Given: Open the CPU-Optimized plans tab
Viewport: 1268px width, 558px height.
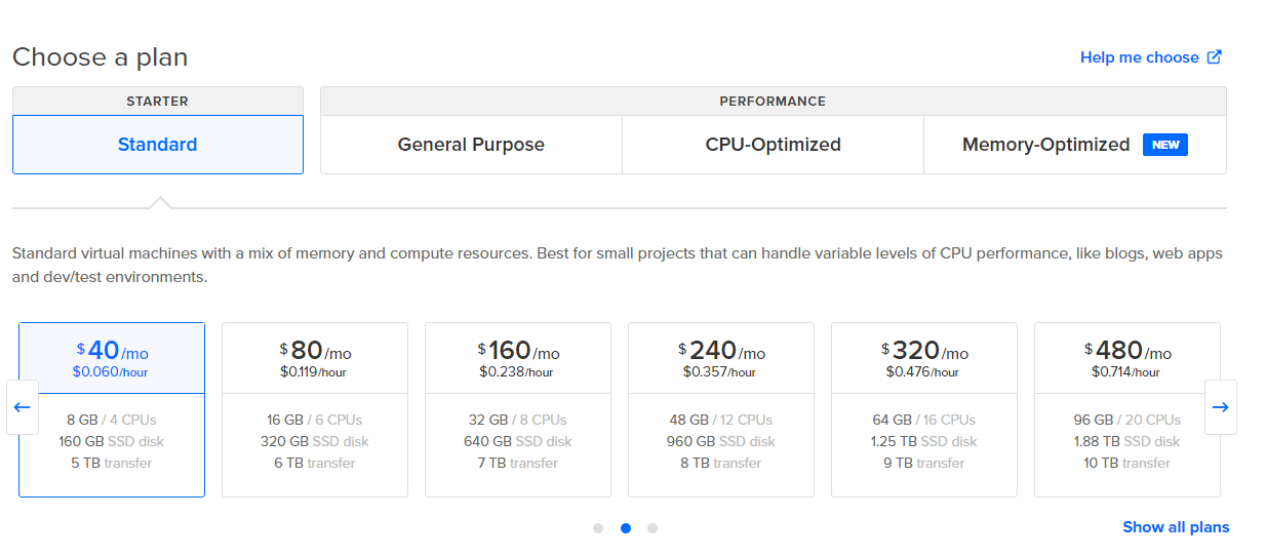Looking at the screenshot, I should click(x=773, y=145).
